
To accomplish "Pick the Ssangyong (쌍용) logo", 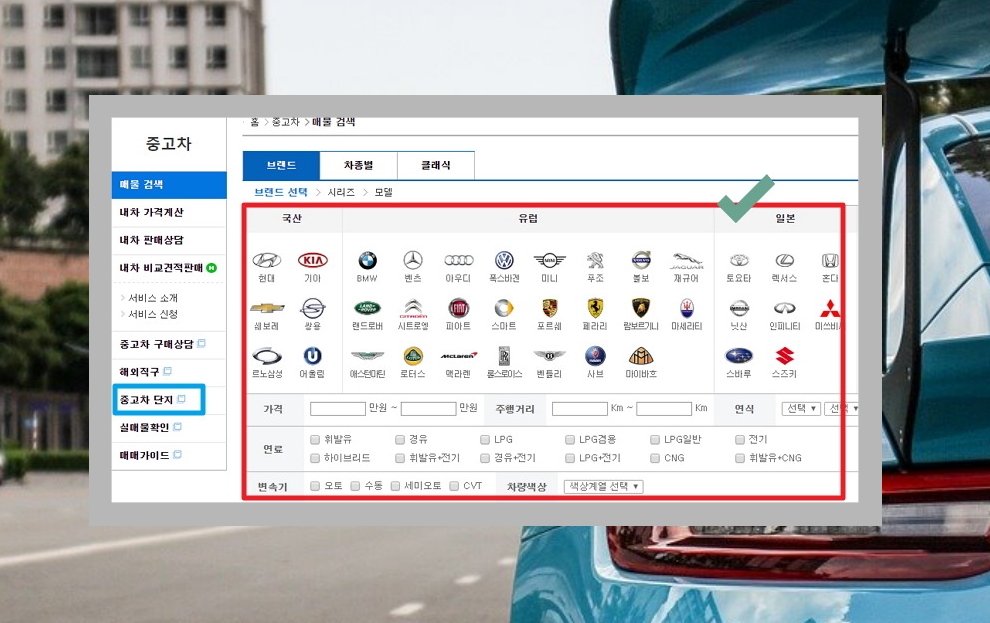I will (x=313, y=308).
